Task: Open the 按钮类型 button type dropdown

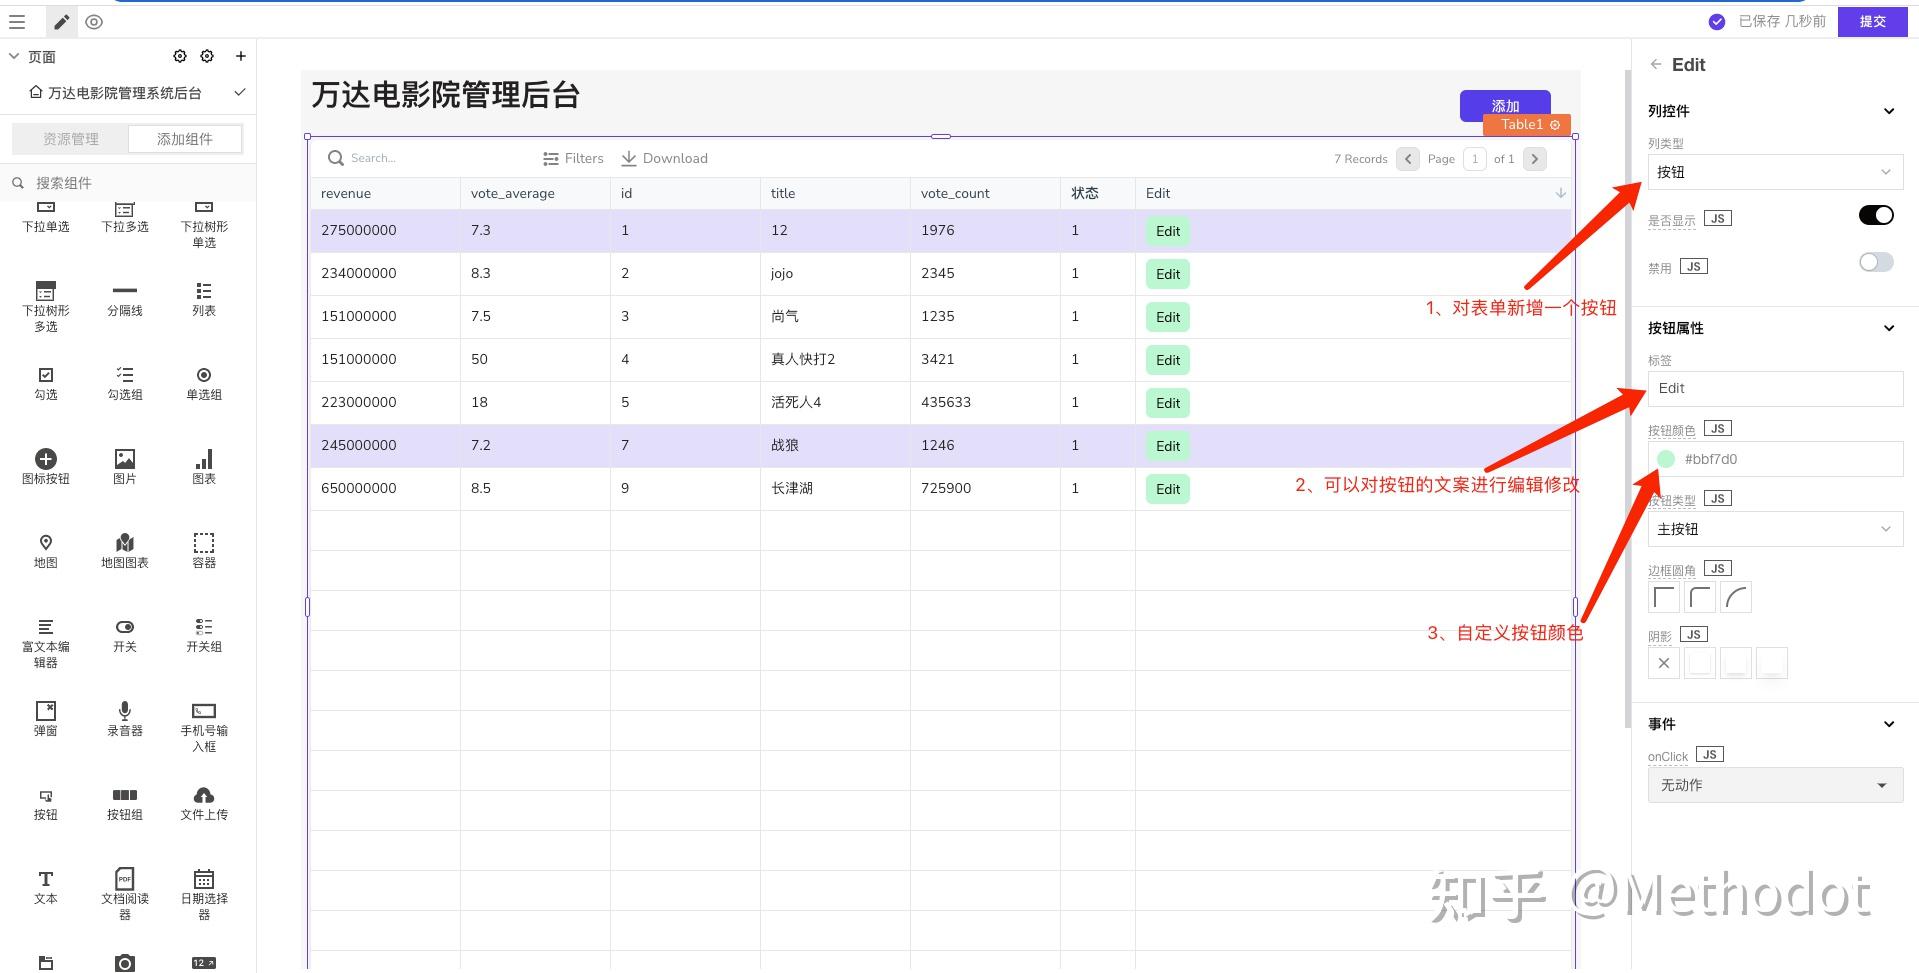Action: click(x=1775, y=529)
